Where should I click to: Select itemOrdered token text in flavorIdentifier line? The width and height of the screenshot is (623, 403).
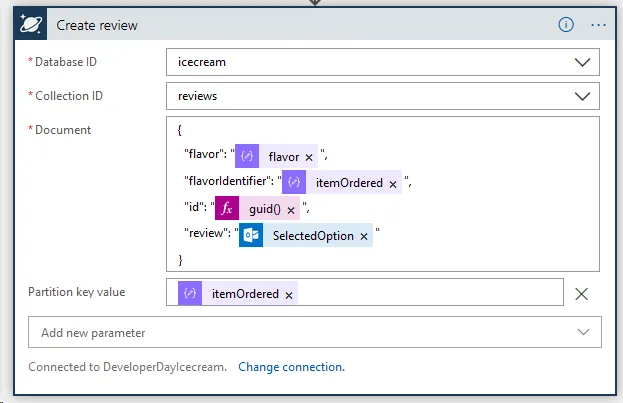coord(349,183)
